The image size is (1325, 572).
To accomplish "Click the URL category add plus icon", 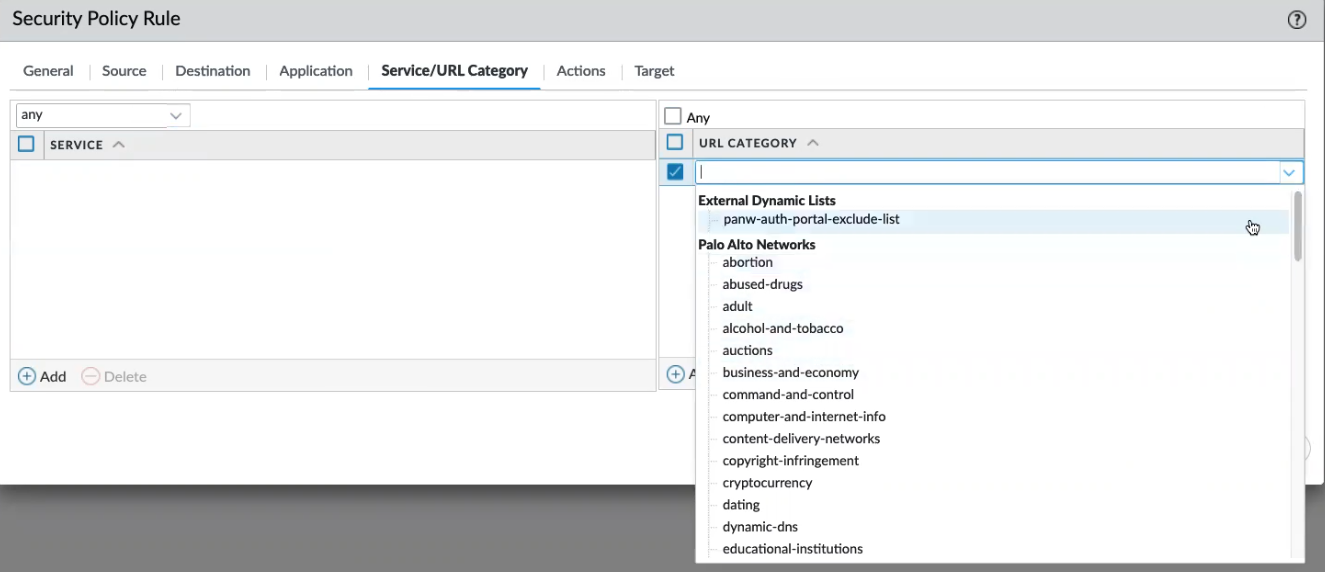I will pyautogui.click(x=676, y=374).
